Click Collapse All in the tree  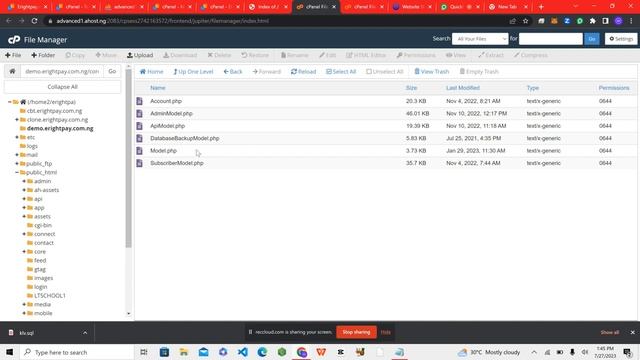62,87
